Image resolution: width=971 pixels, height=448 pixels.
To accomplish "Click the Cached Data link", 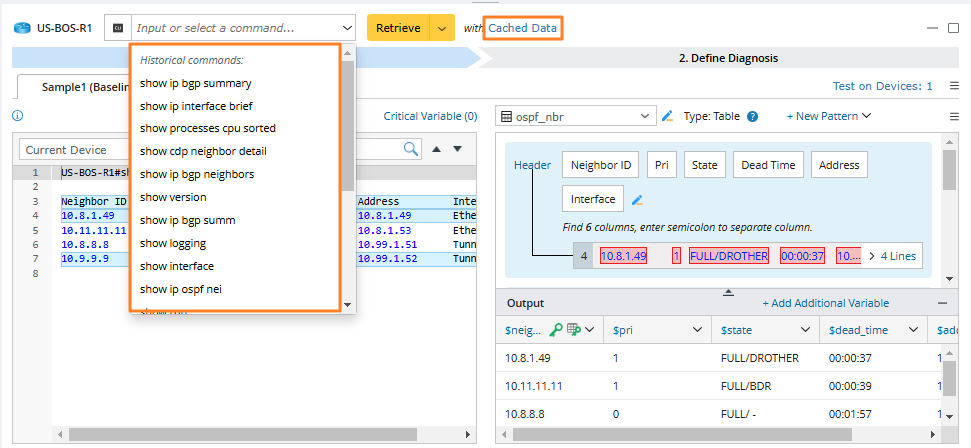I will click(x=523, y=28).
